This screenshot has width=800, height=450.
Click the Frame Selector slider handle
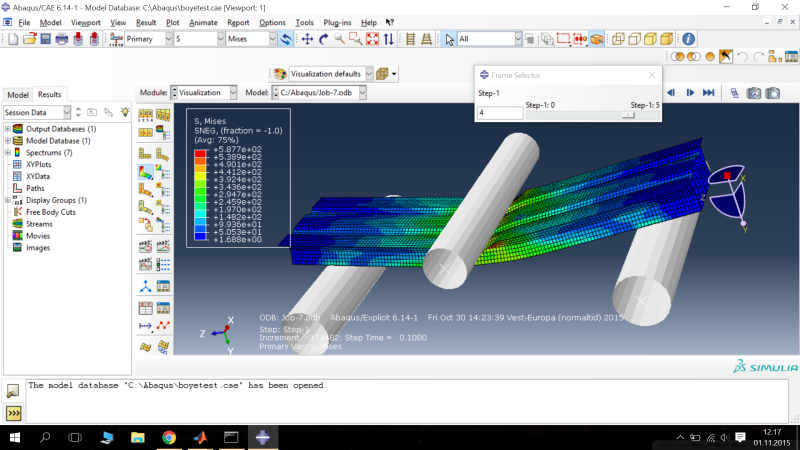(x=628, y=115)
